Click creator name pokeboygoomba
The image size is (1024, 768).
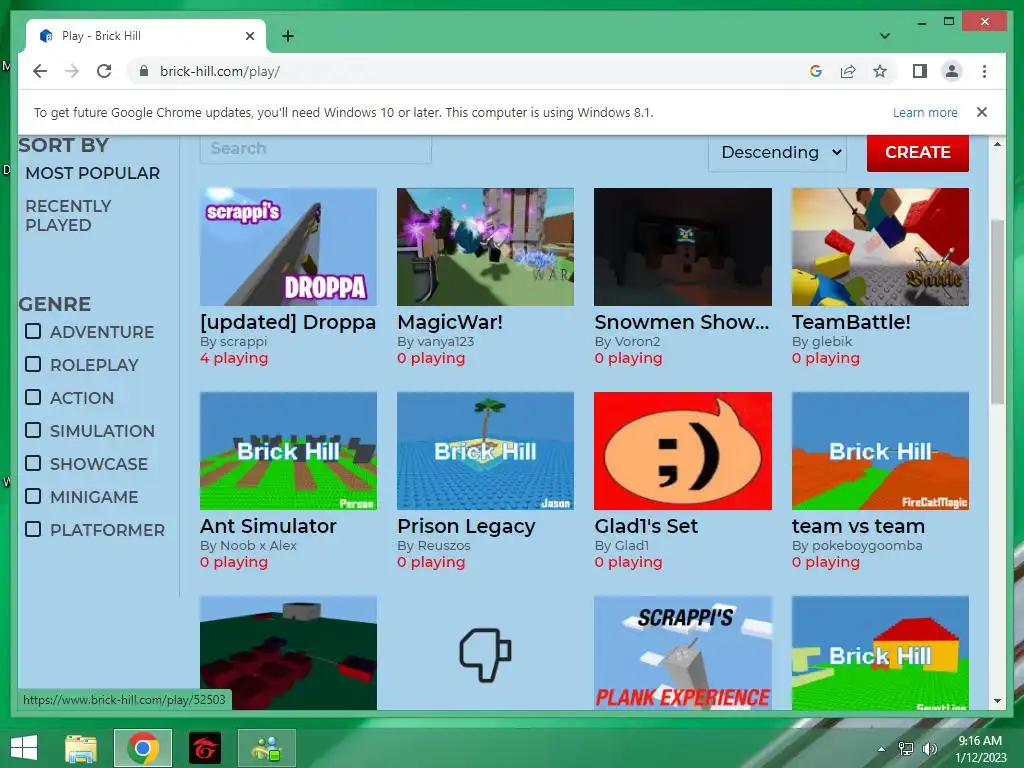[867, 545]
